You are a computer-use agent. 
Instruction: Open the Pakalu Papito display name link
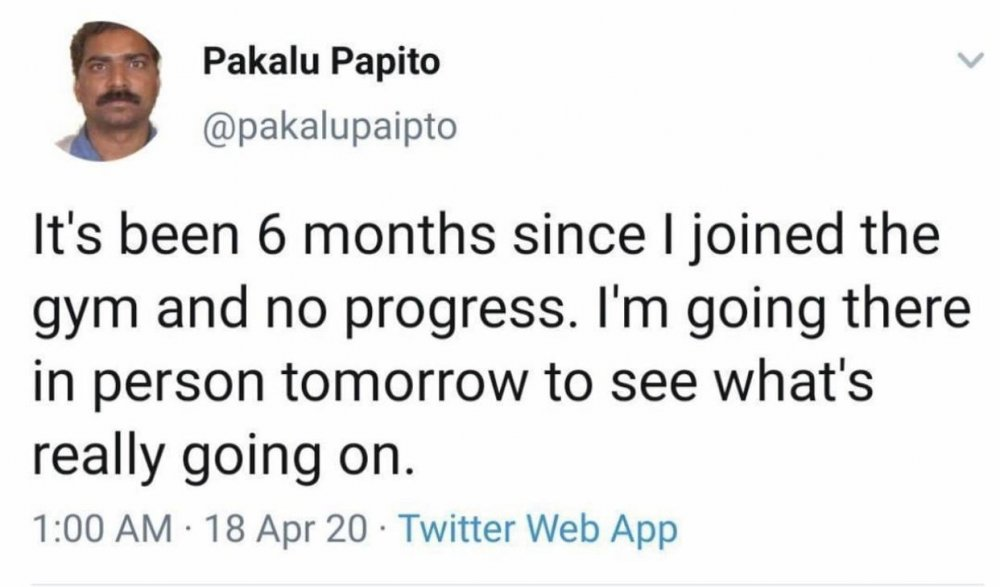[321, 63]
